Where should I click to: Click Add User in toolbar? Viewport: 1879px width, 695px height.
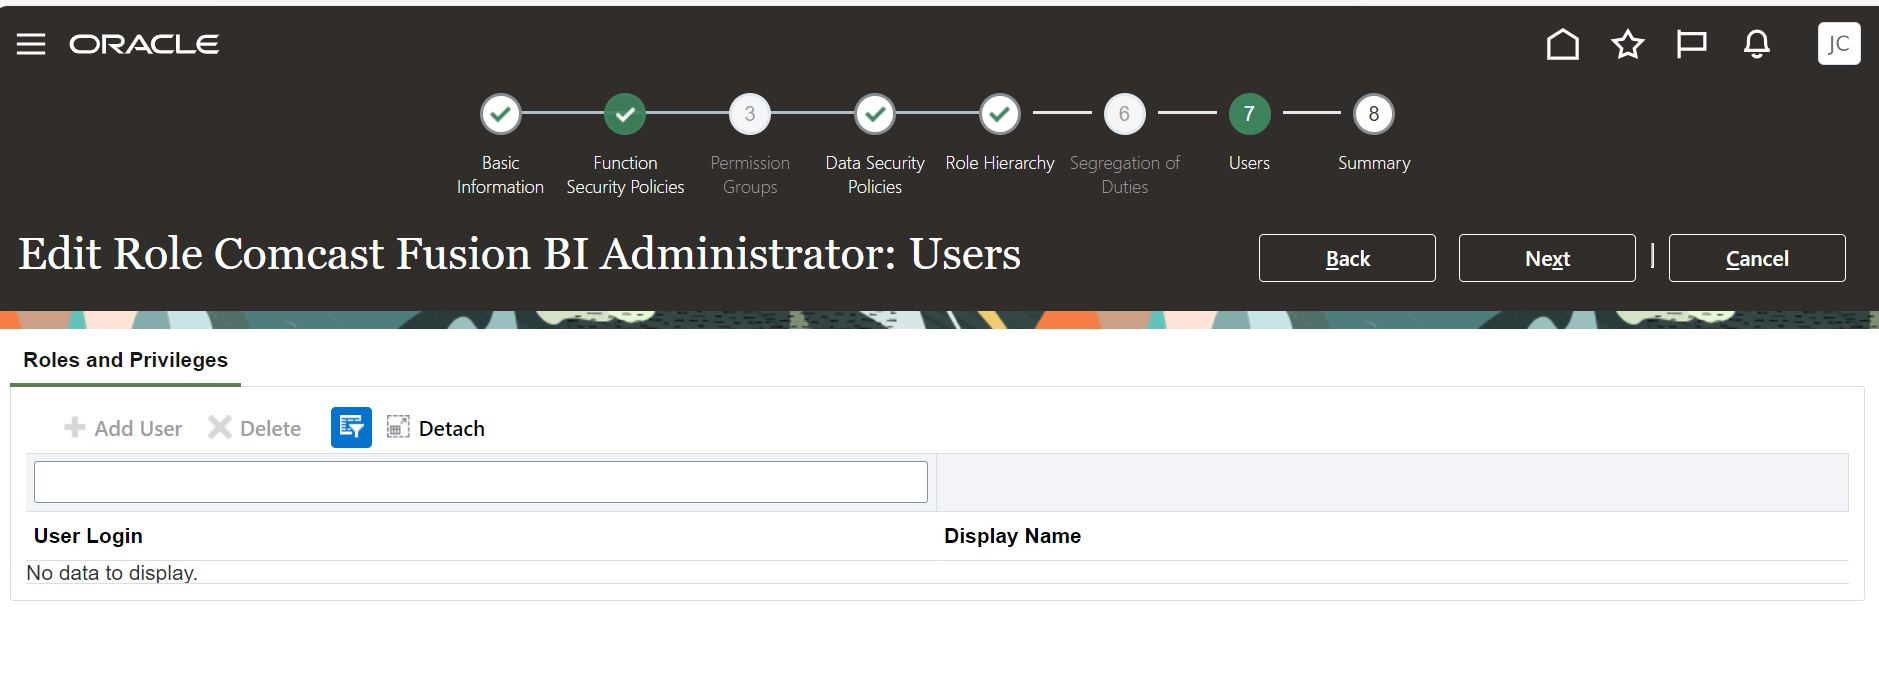tap(123, 428)
